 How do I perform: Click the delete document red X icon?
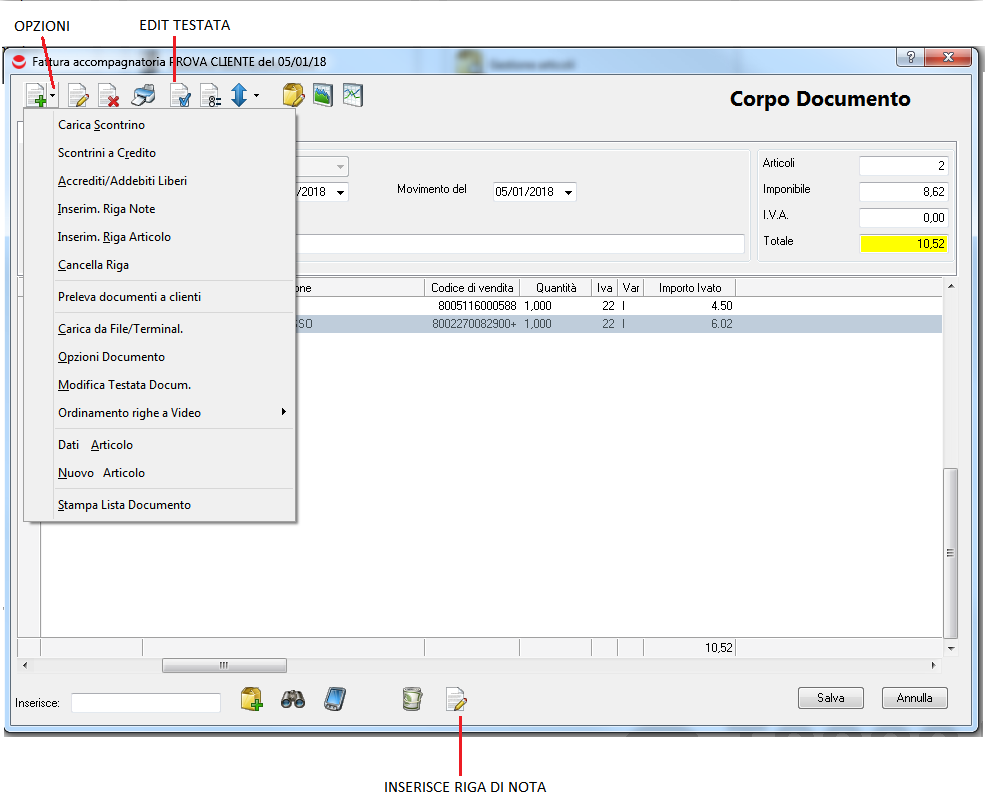[x=109, y=96]
